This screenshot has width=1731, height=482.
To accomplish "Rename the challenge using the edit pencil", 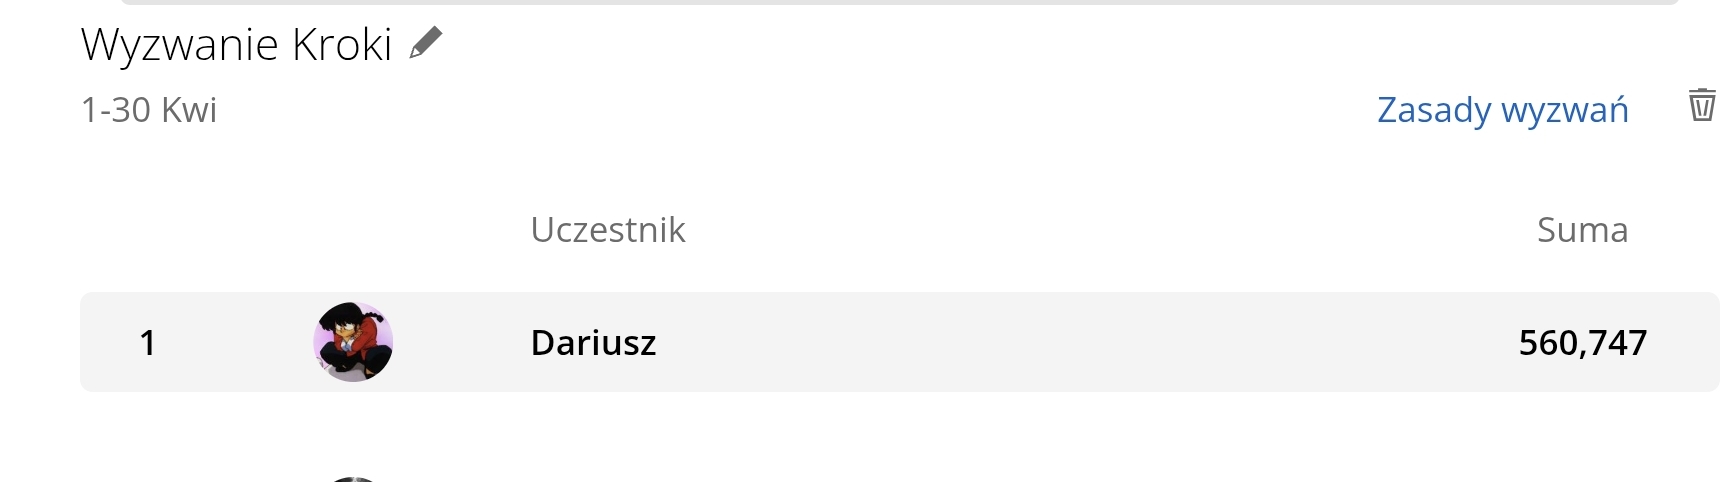I will pyautogui.click(x=426, y=43).
